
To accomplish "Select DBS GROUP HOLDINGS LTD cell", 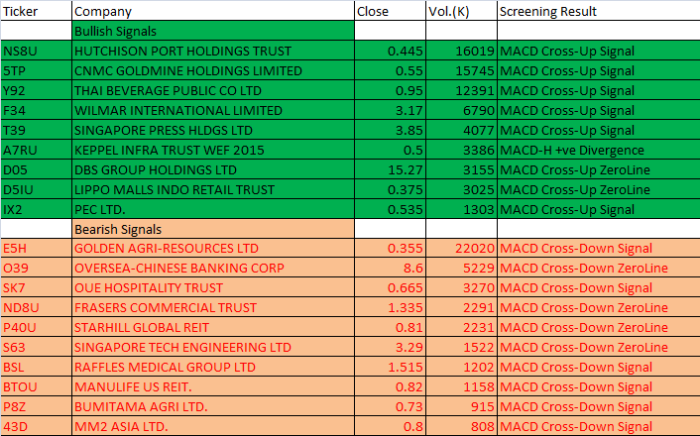I will click(x=213, y=170).
